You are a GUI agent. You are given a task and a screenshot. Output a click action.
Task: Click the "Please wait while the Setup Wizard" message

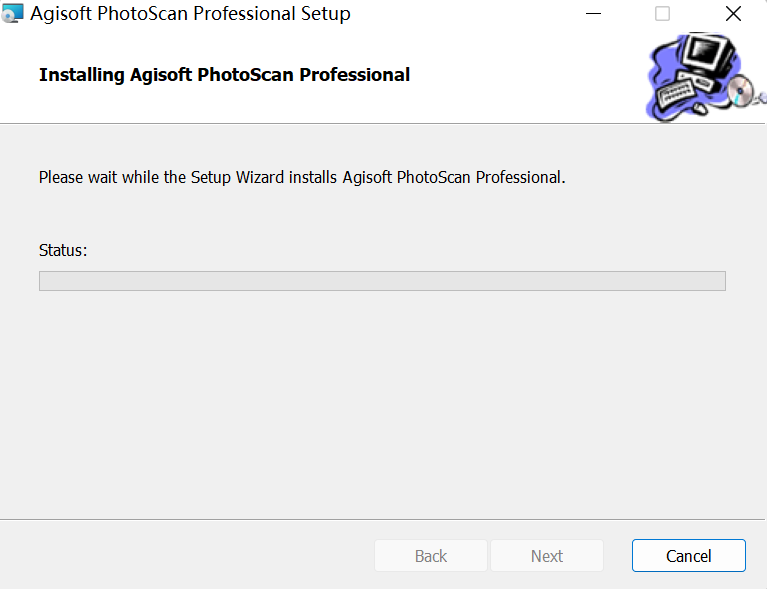click(302, 177)
